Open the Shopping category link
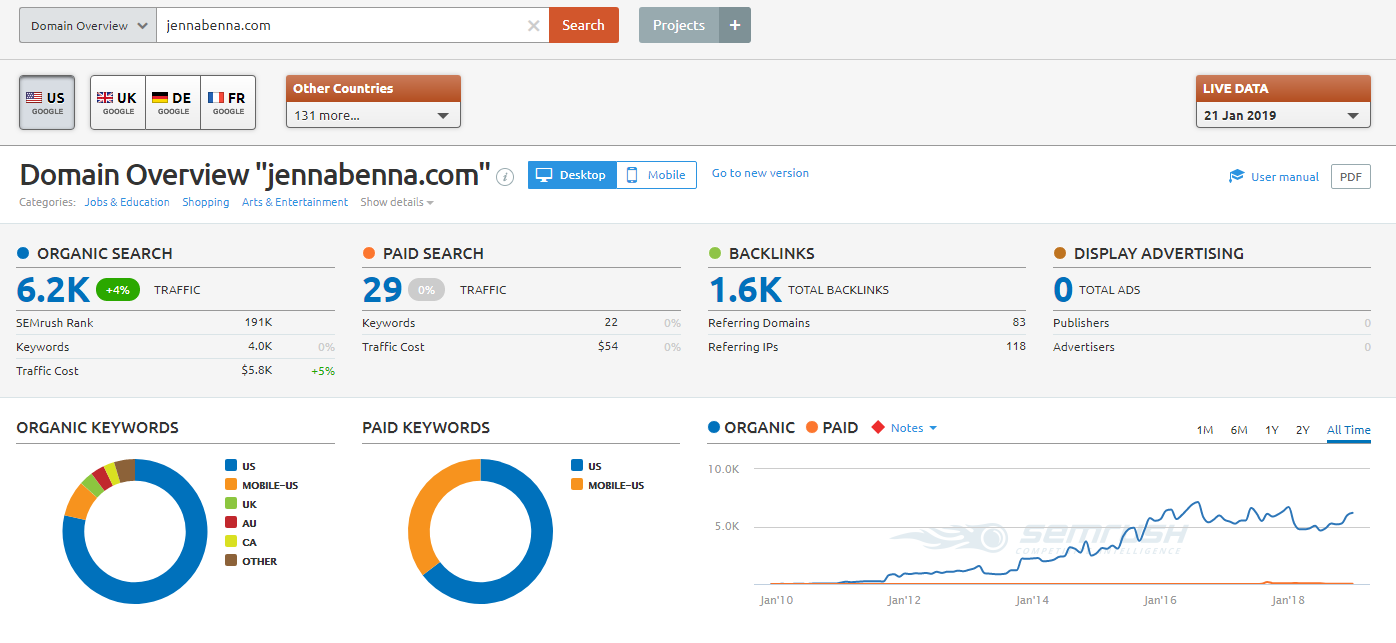This screenshot has width=1396, height=643. (x=206, y=202)
